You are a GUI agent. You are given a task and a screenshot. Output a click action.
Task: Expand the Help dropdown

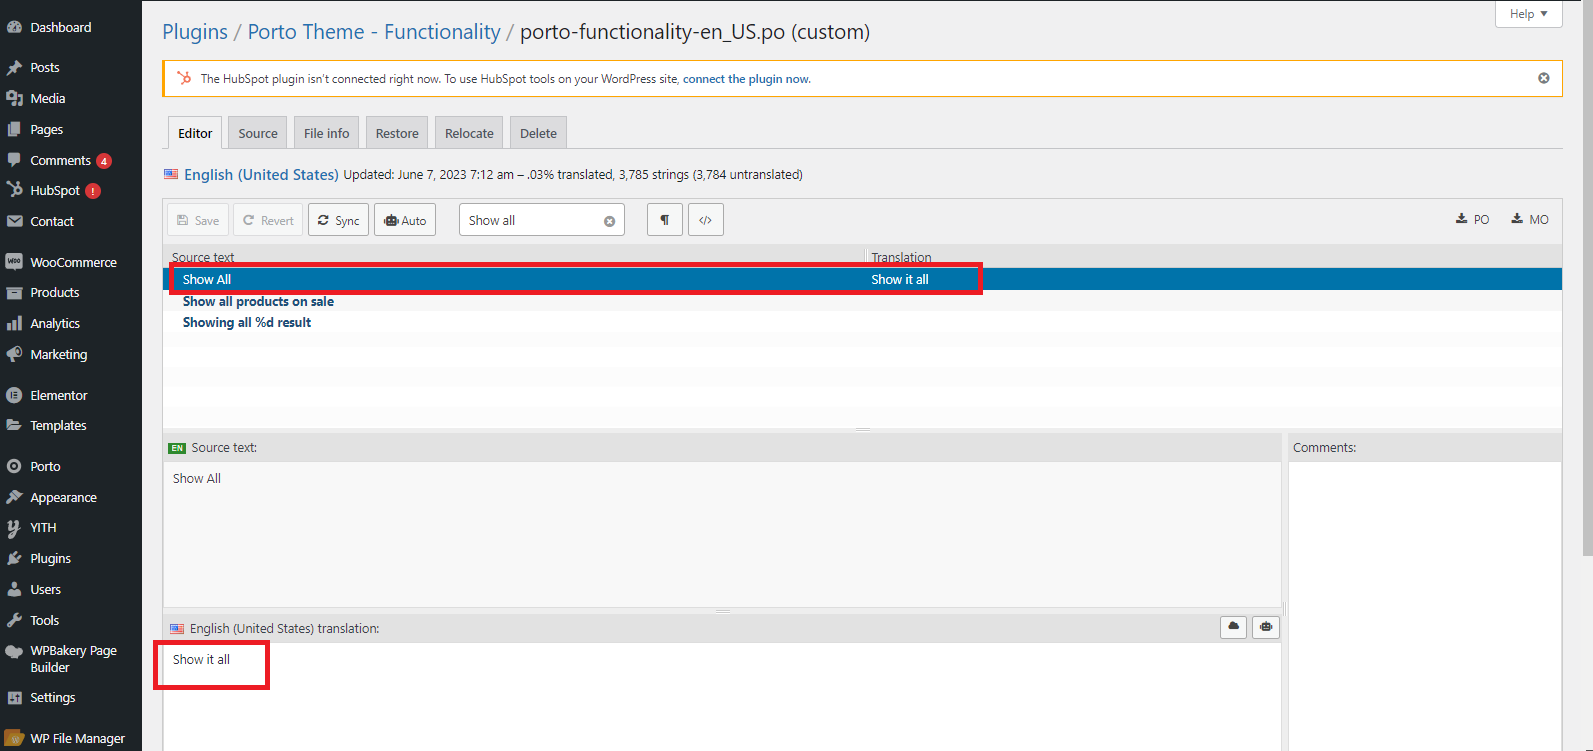(x=1528, y=14)
